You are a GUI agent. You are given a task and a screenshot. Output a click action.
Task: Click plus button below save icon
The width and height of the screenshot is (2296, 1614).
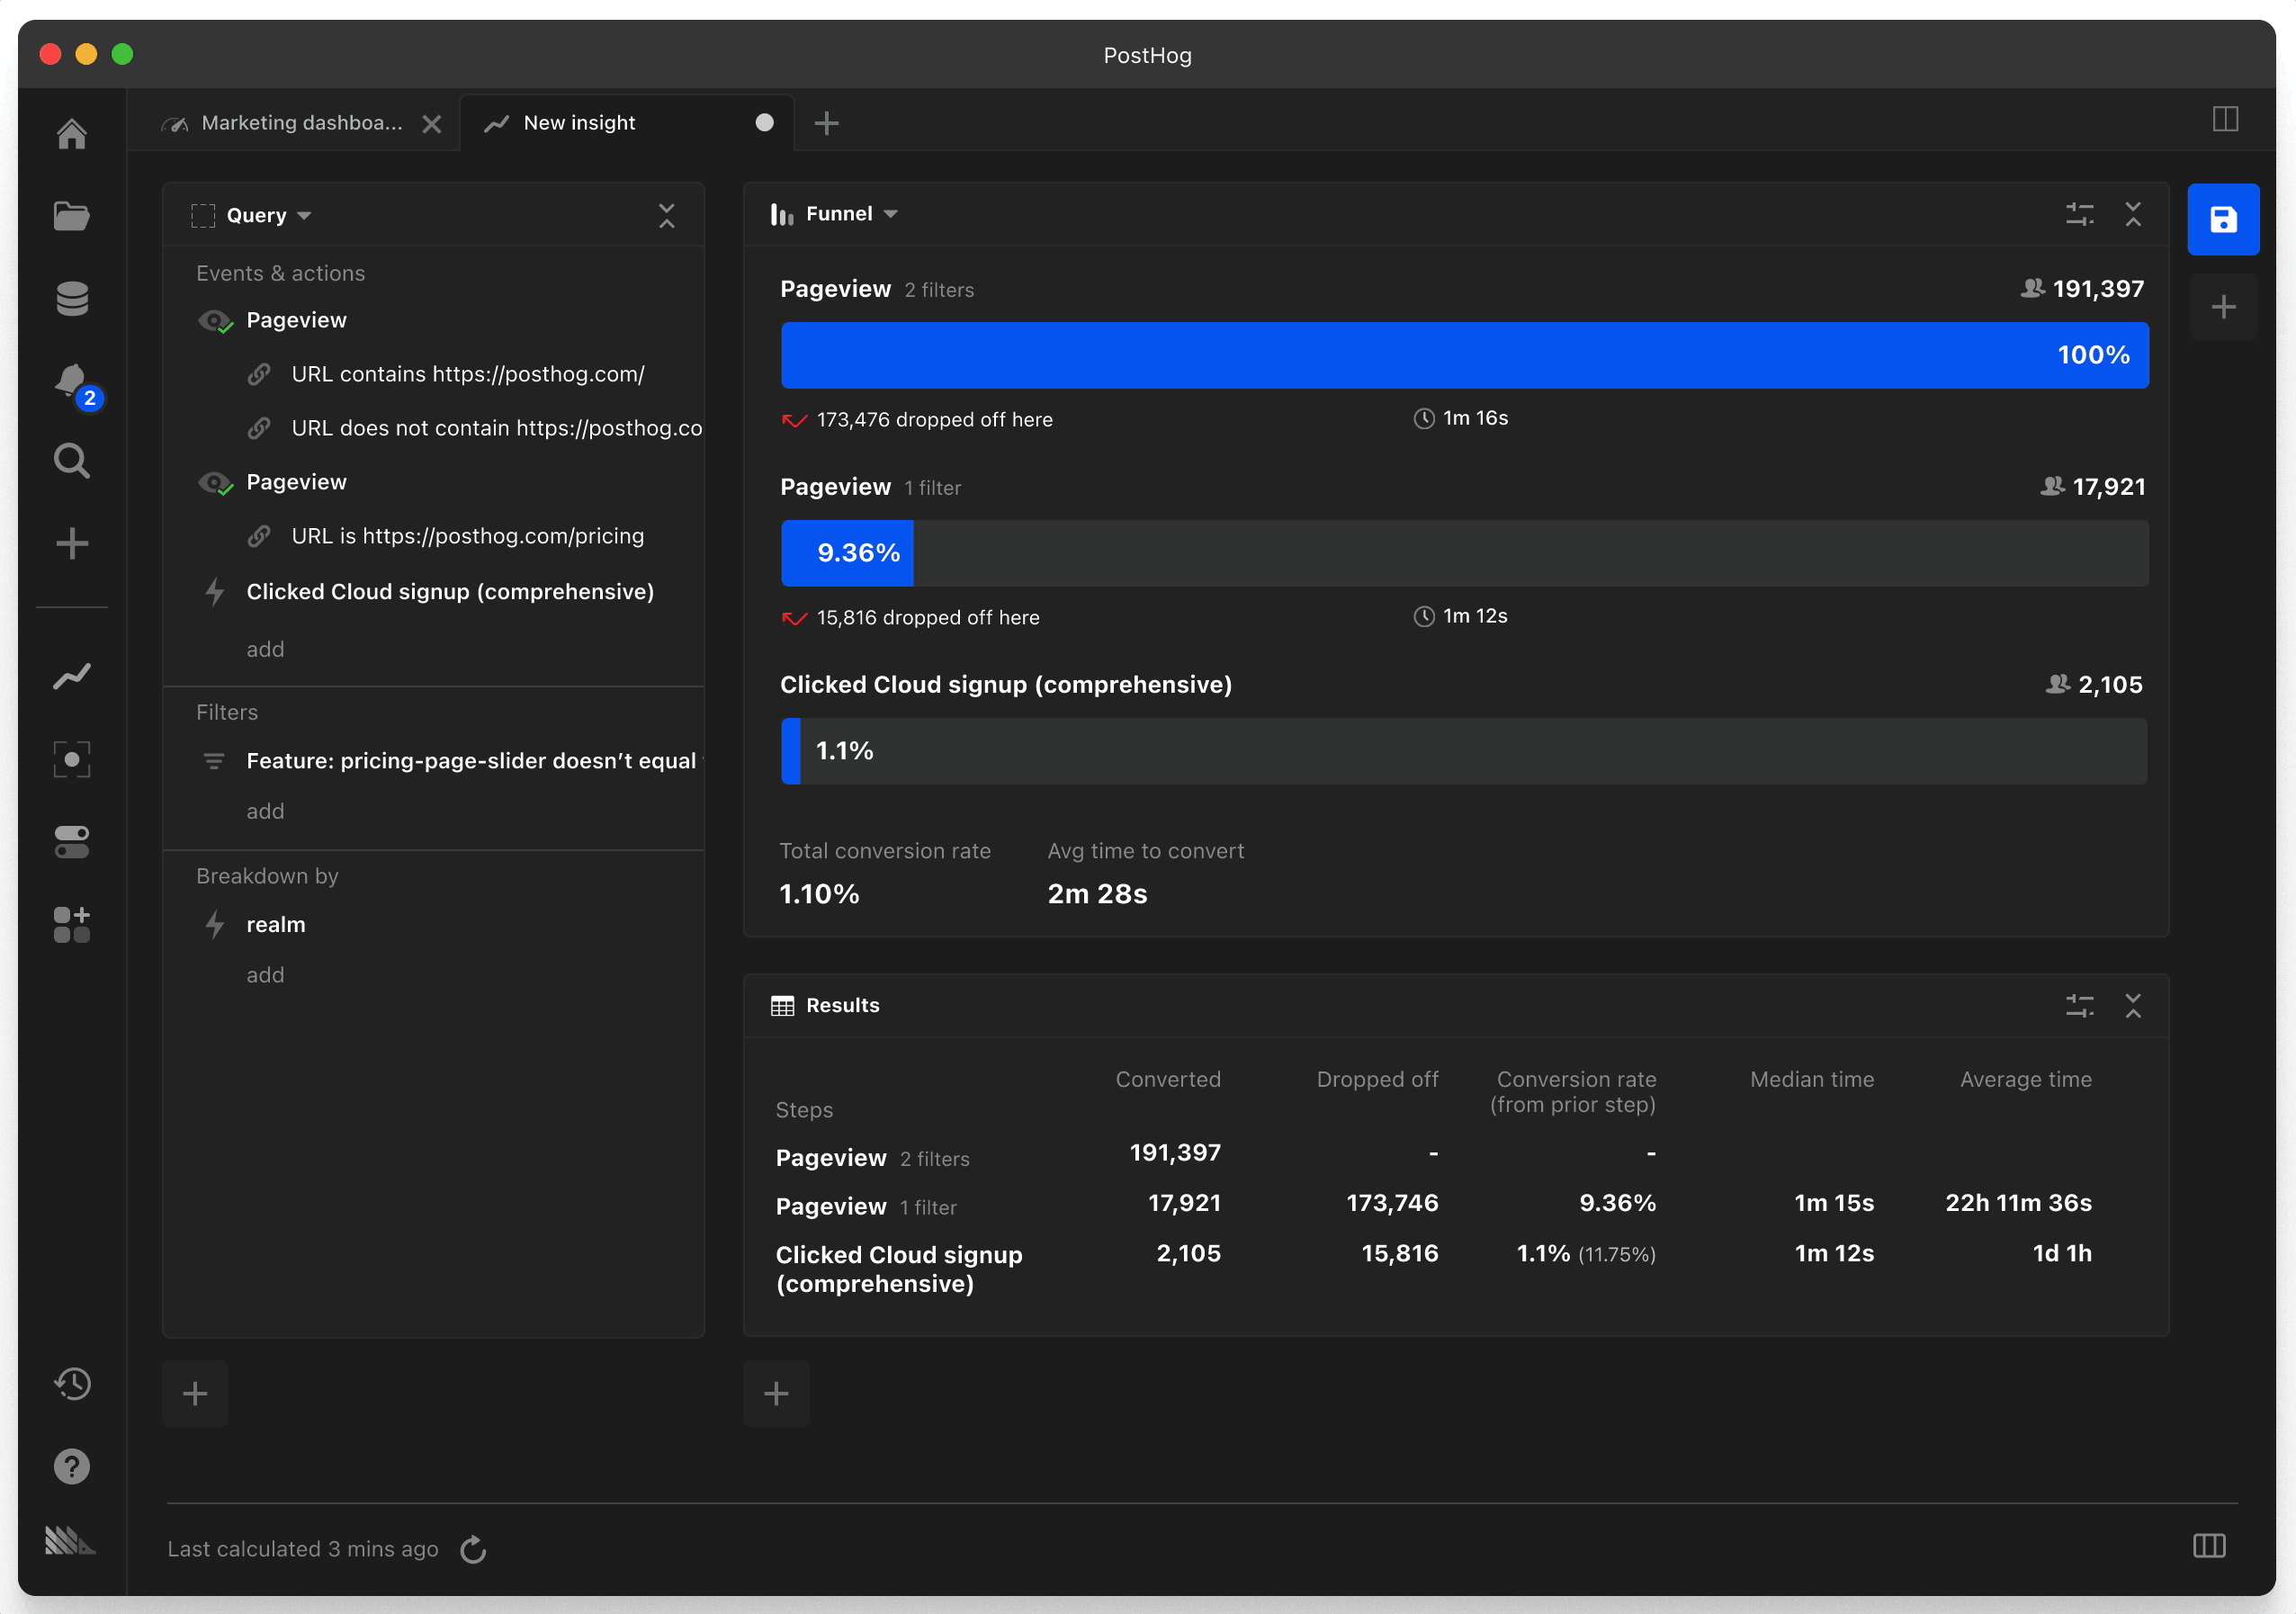[2223, 307]
